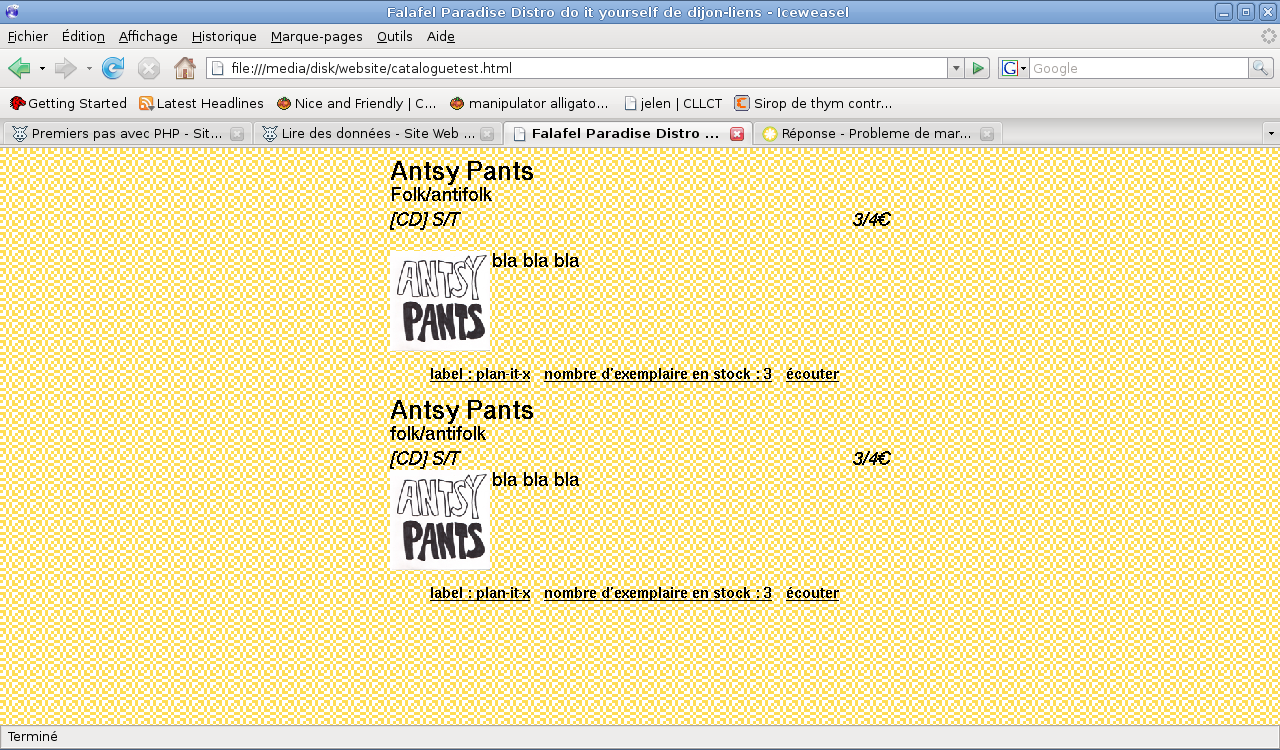Click the search magnifier button
1280x750 pixels.
tap(1261, 68)
